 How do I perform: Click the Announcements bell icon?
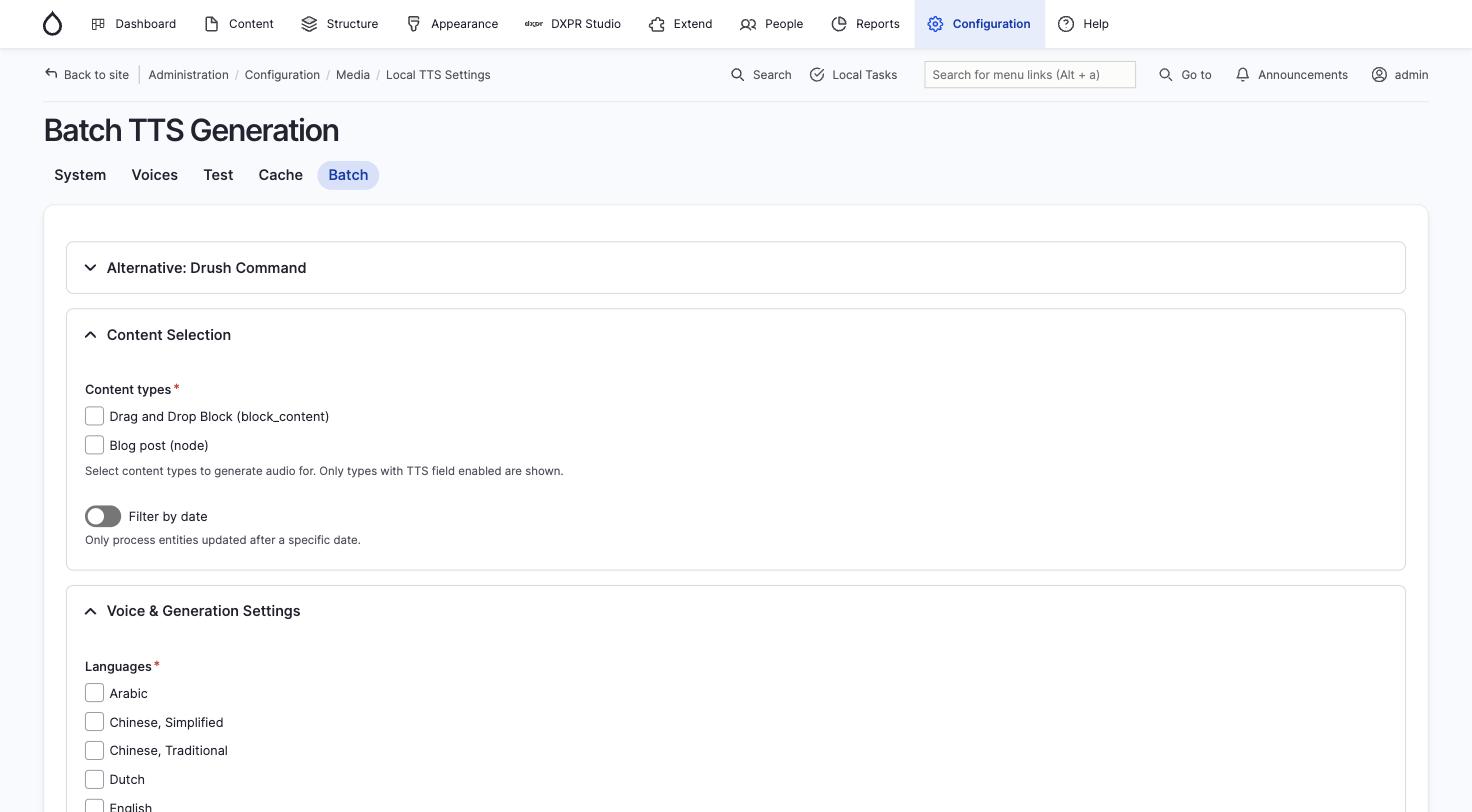[1243, 75]
